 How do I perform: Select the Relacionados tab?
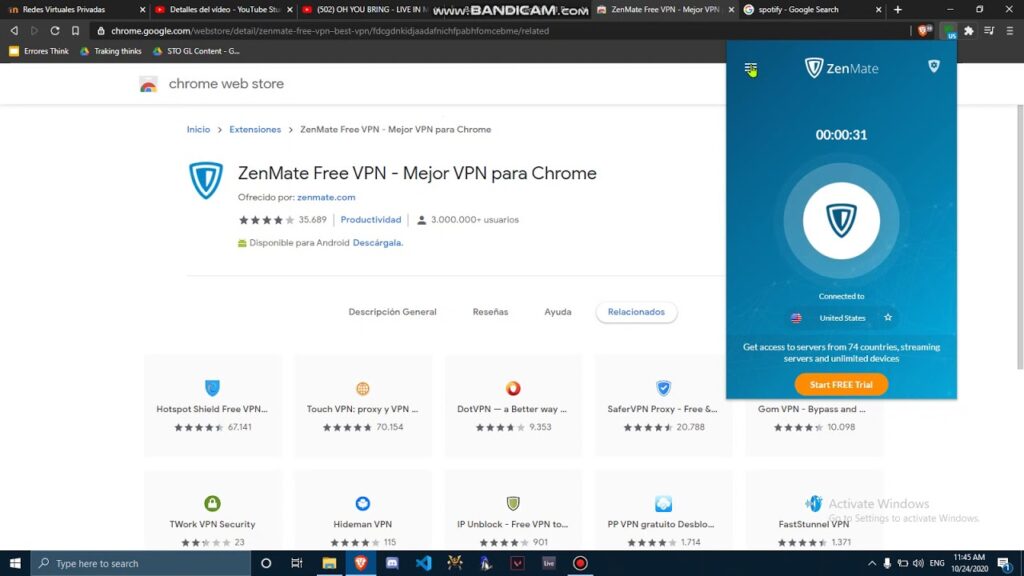coord(636,312)
